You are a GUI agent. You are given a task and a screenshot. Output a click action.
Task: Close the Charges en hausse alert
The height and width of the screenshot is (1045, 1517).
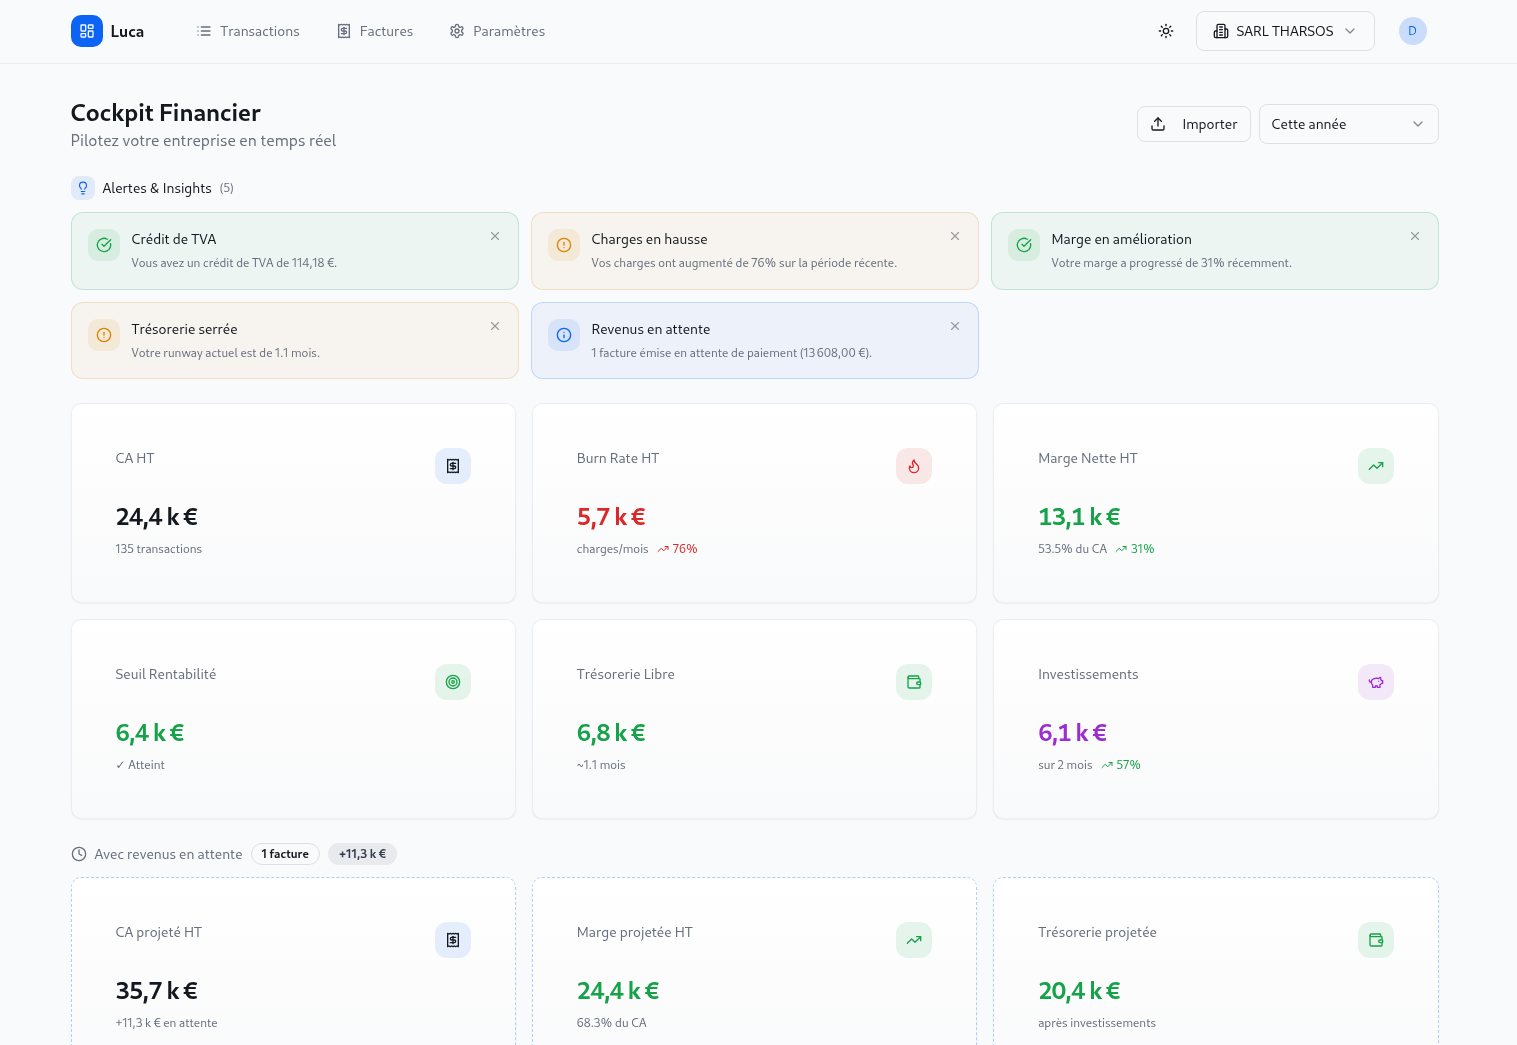tap(955, 236)
